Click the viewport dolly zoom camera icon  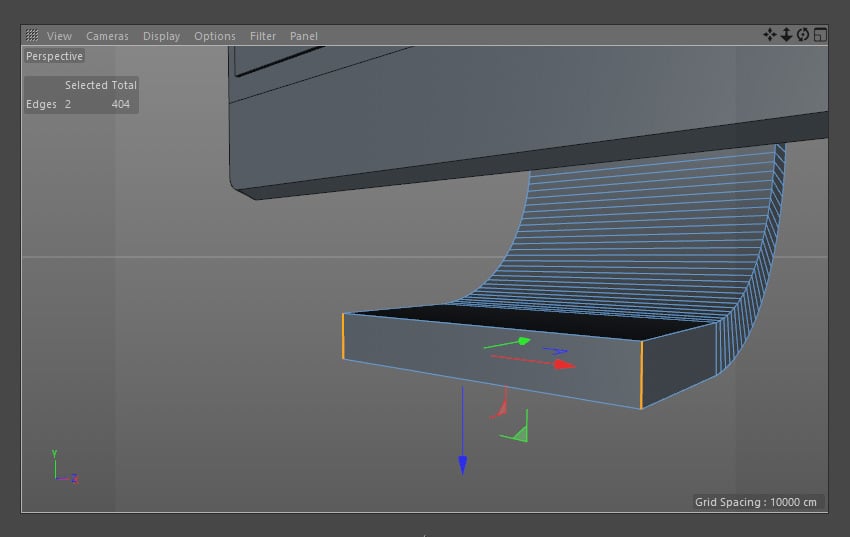(x=786, y=35)
